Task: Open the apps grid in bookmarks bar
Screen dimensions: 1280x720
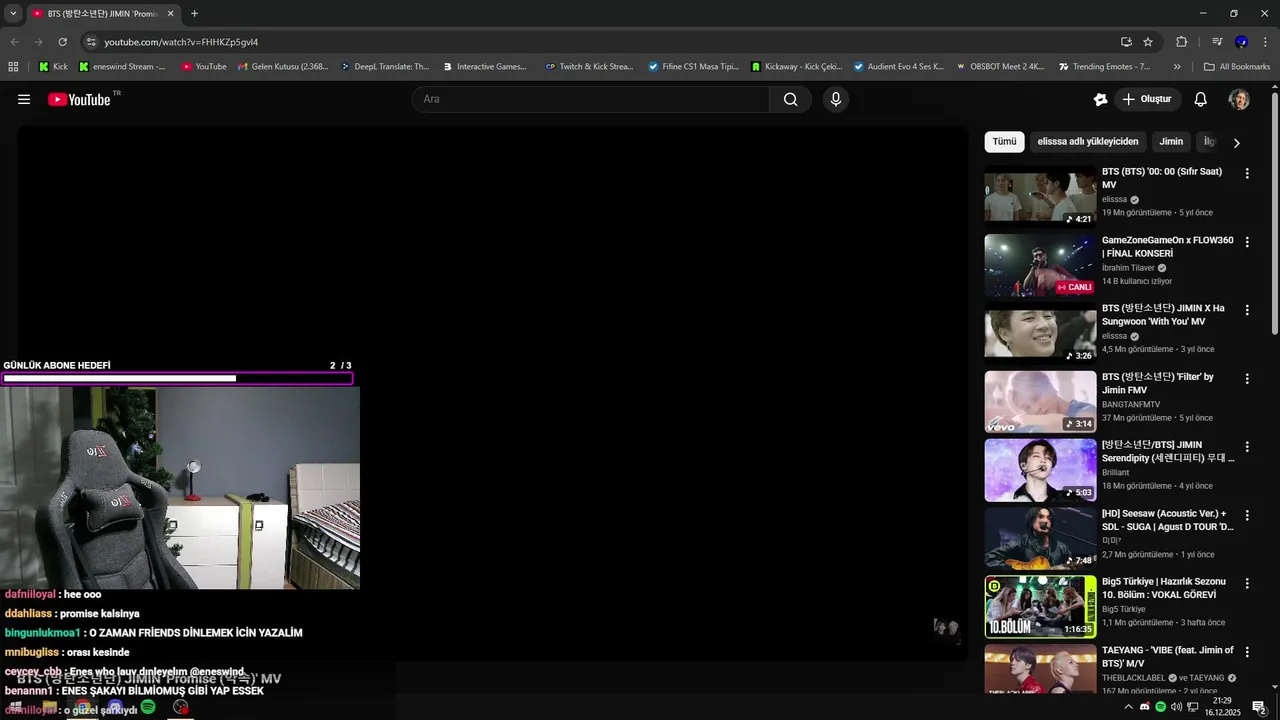Action: tap(13, 67)
